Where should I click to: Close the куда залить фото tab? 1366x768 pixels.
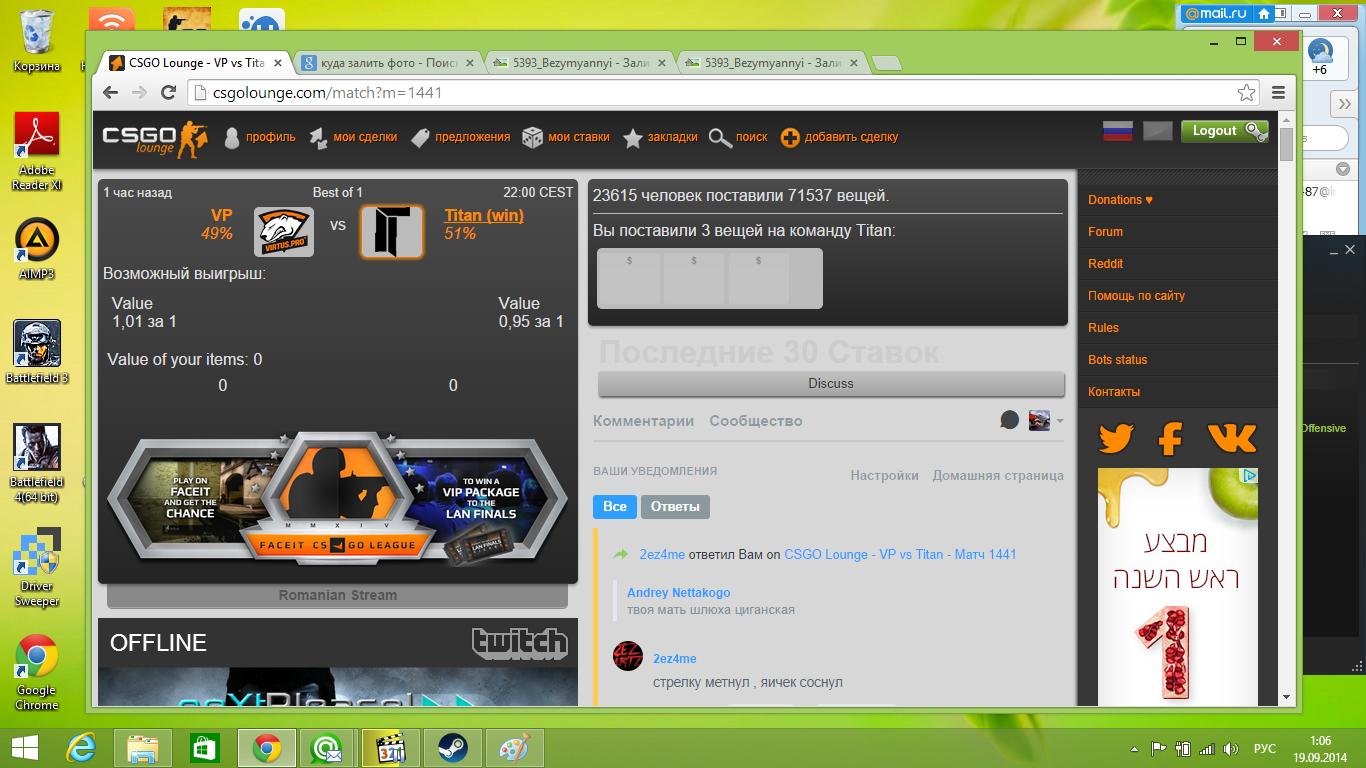(470, 63)
